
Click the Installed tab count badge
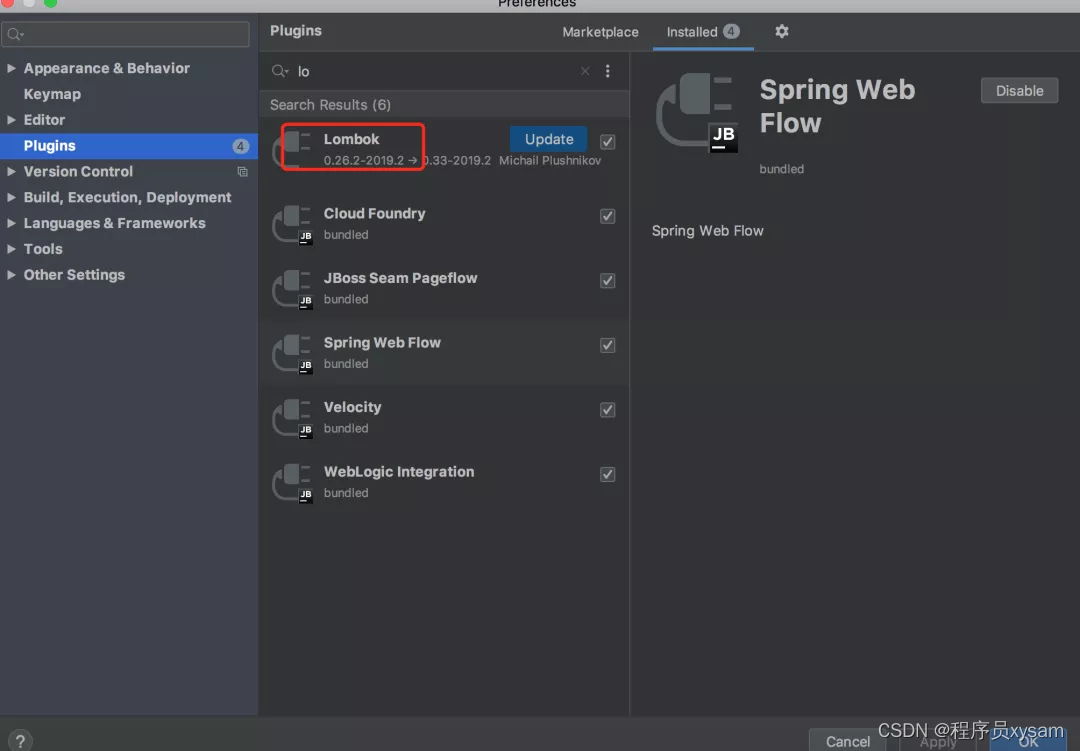click(731, 32)
